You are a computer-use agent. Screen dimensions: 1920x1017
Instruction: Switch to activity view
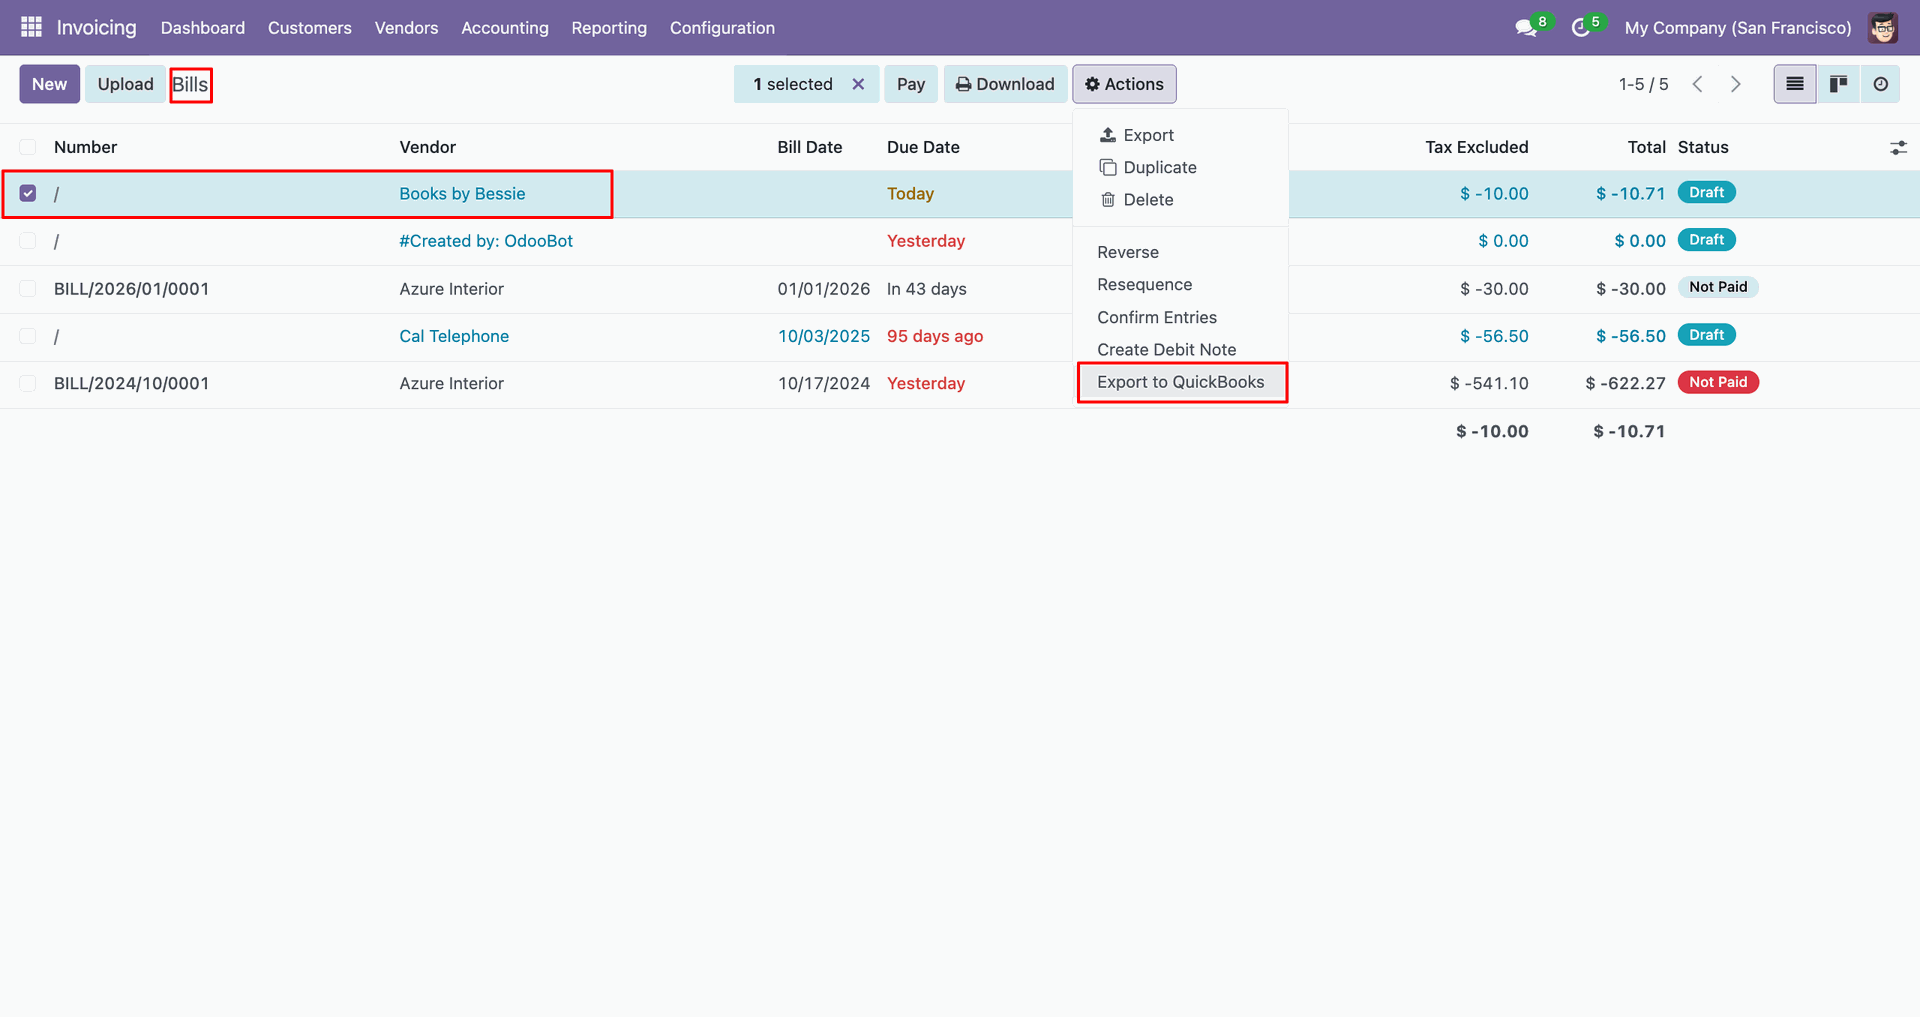pos(1881,84)
